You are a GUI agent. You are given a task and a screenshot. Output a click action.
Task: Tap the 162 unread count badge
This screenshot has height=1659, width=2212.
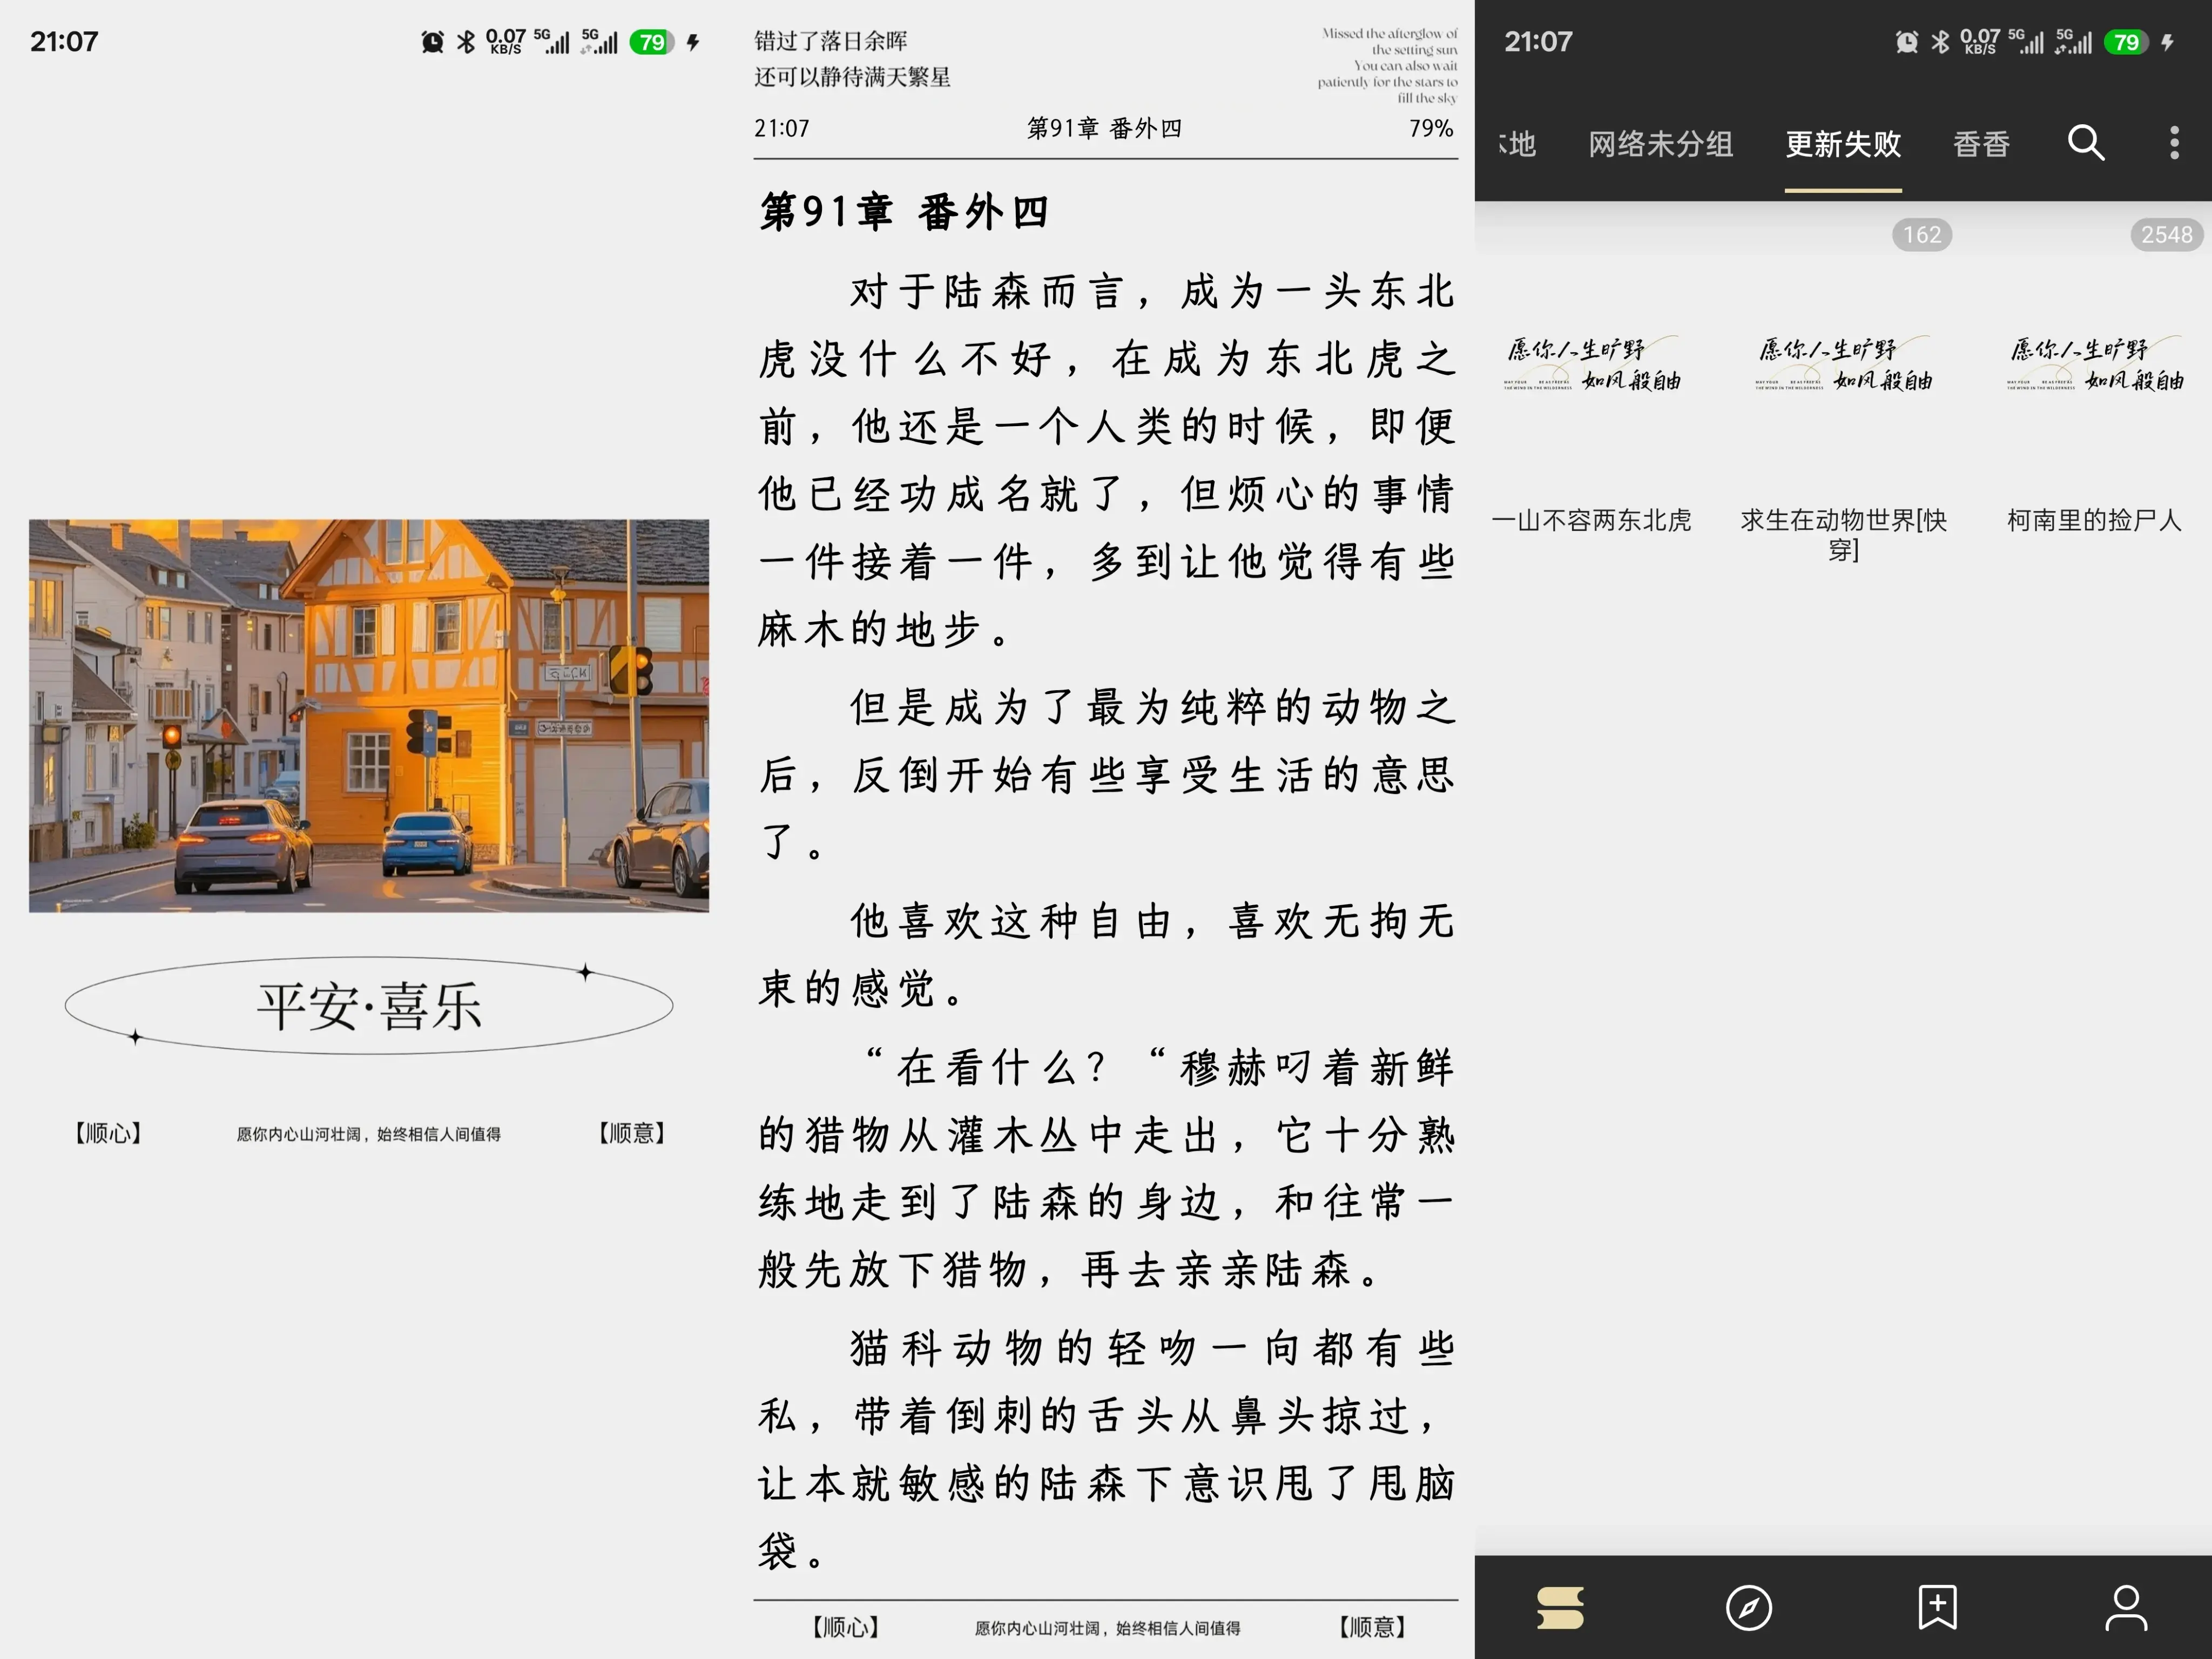tap(1921, 235)
